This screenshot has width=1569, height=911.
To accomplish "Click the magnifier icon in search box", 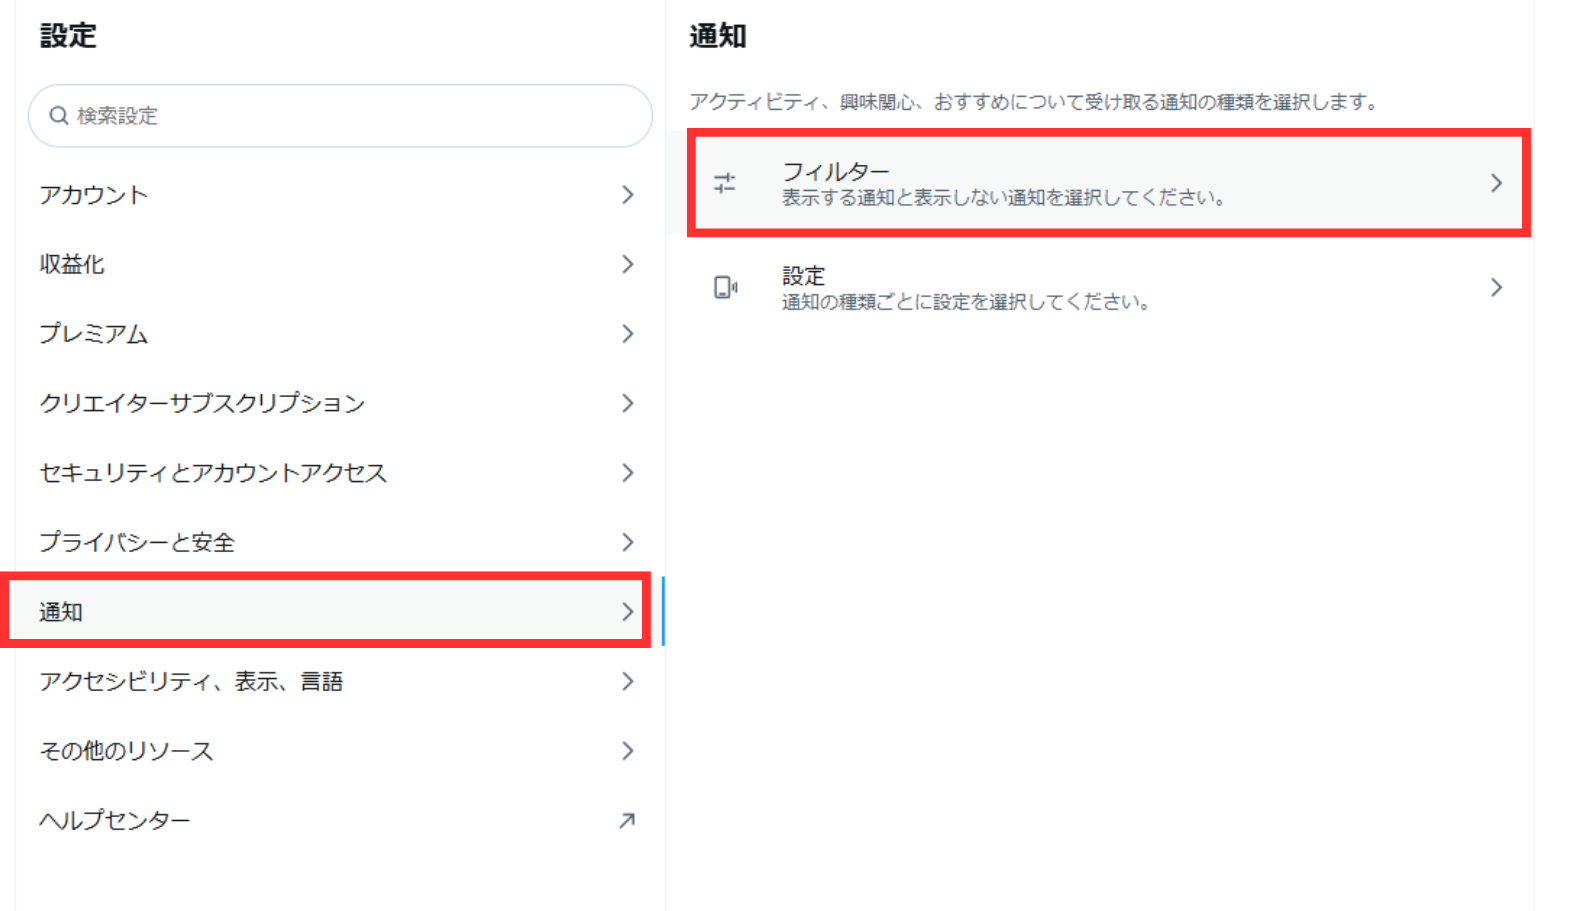I will pos(59,116).
